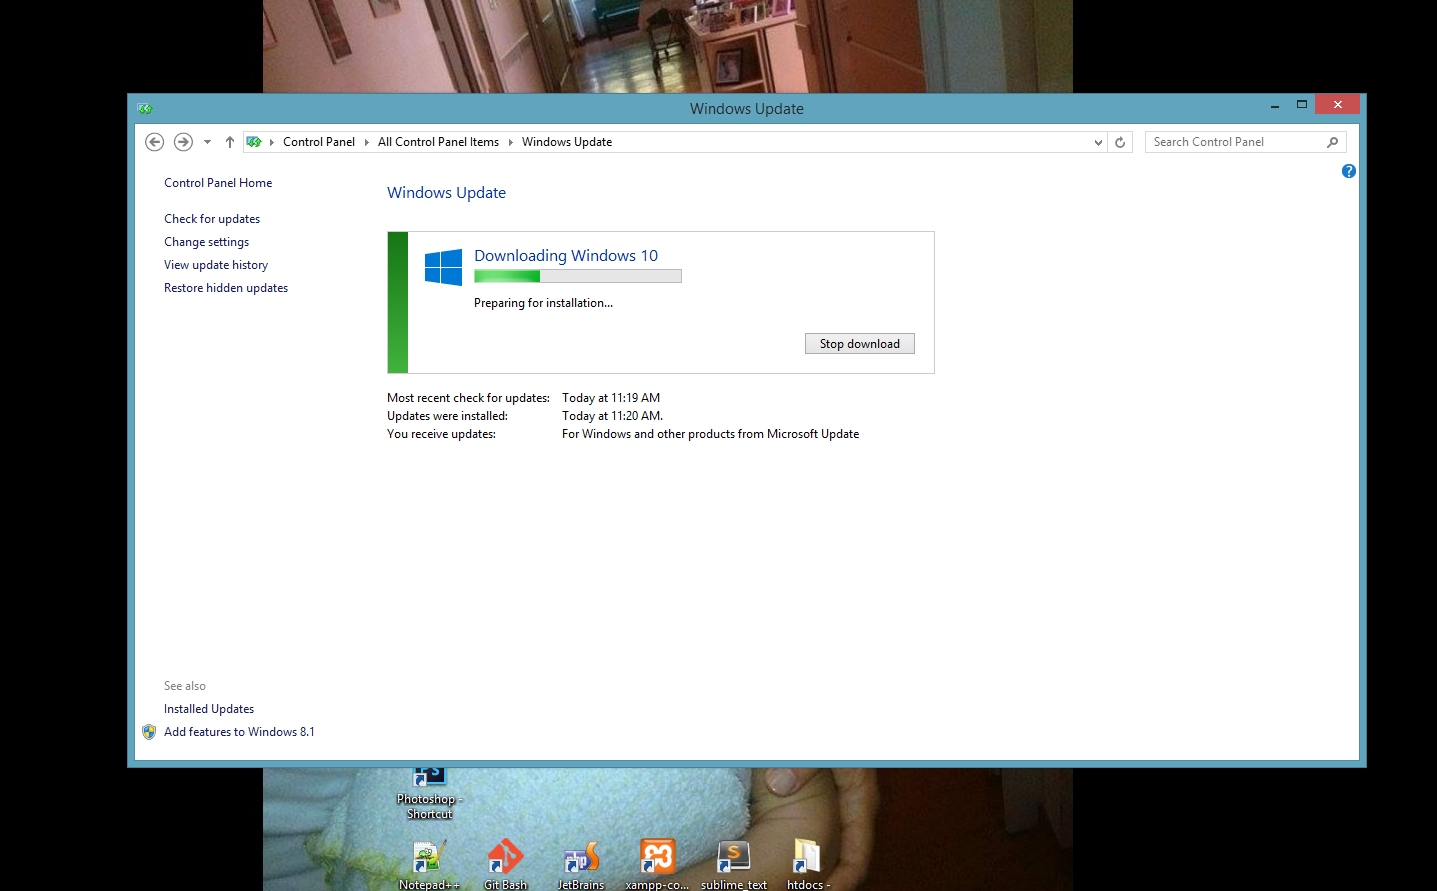Open Add features to Windows 8.1
This screenshot has height=891, width=1437.
pos(239,732)
